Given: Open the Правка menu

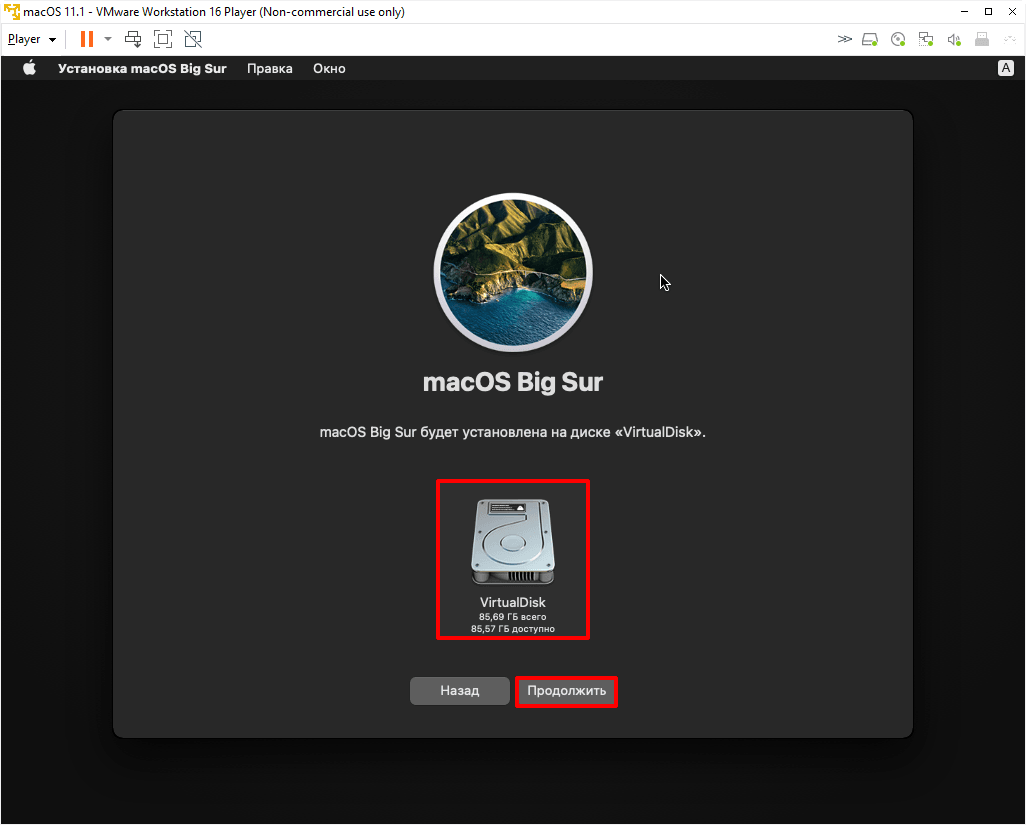Looking at the screenshot, I should tap(270, 69).
